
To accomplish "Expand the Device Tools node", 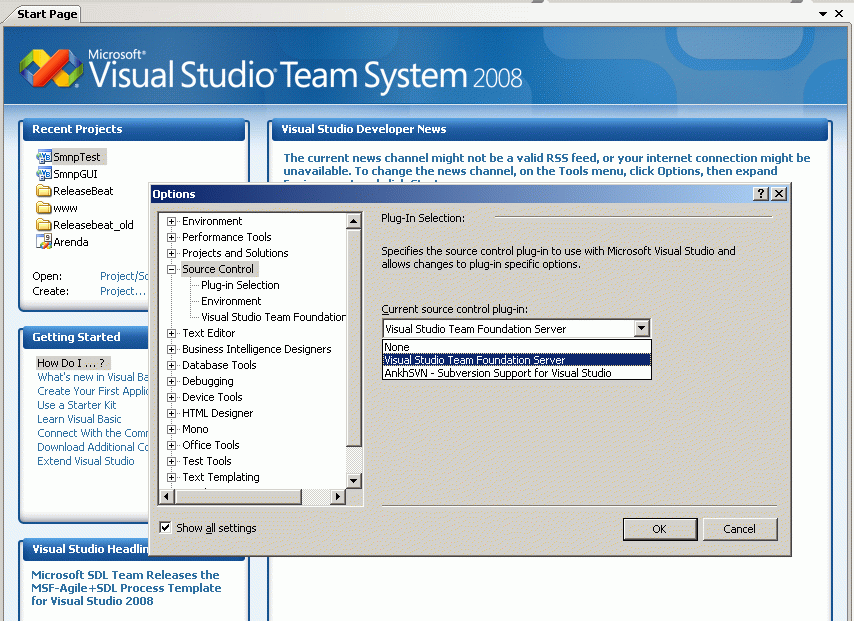I will coord(172,397).
